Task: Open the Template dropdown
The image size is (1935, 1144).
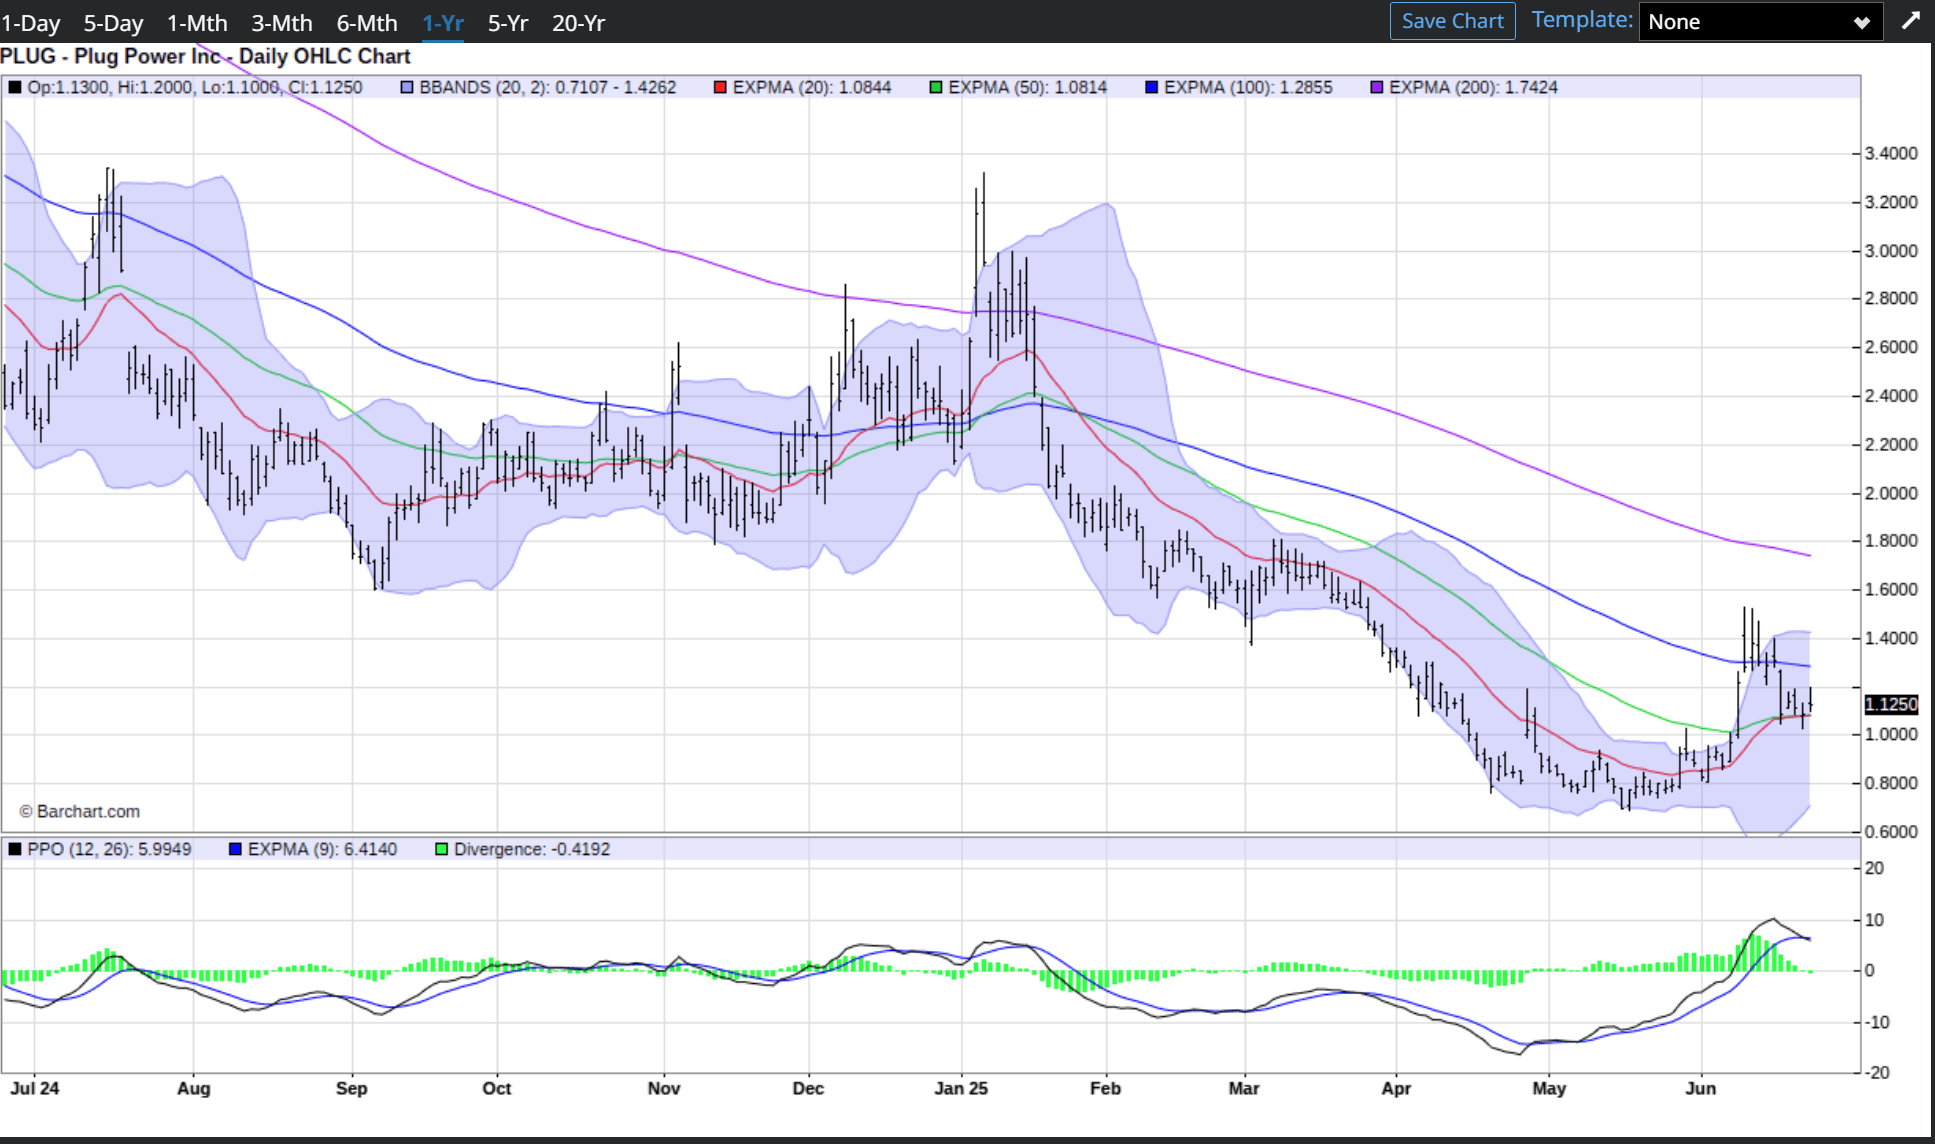Action: 1759,22
